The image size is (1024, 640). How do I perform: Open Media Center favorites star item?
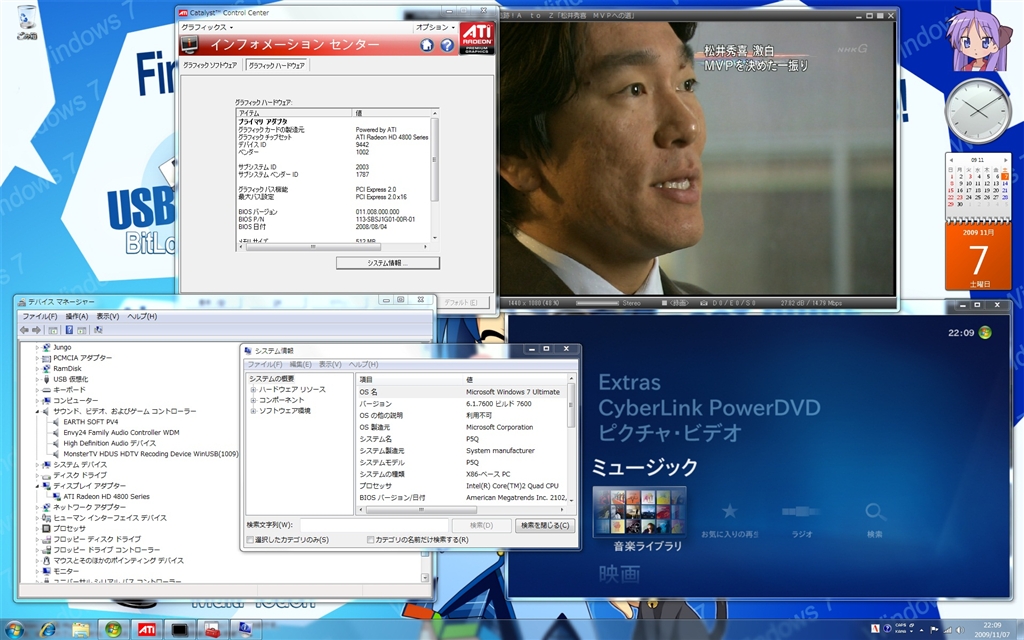(x=729, y=520)
